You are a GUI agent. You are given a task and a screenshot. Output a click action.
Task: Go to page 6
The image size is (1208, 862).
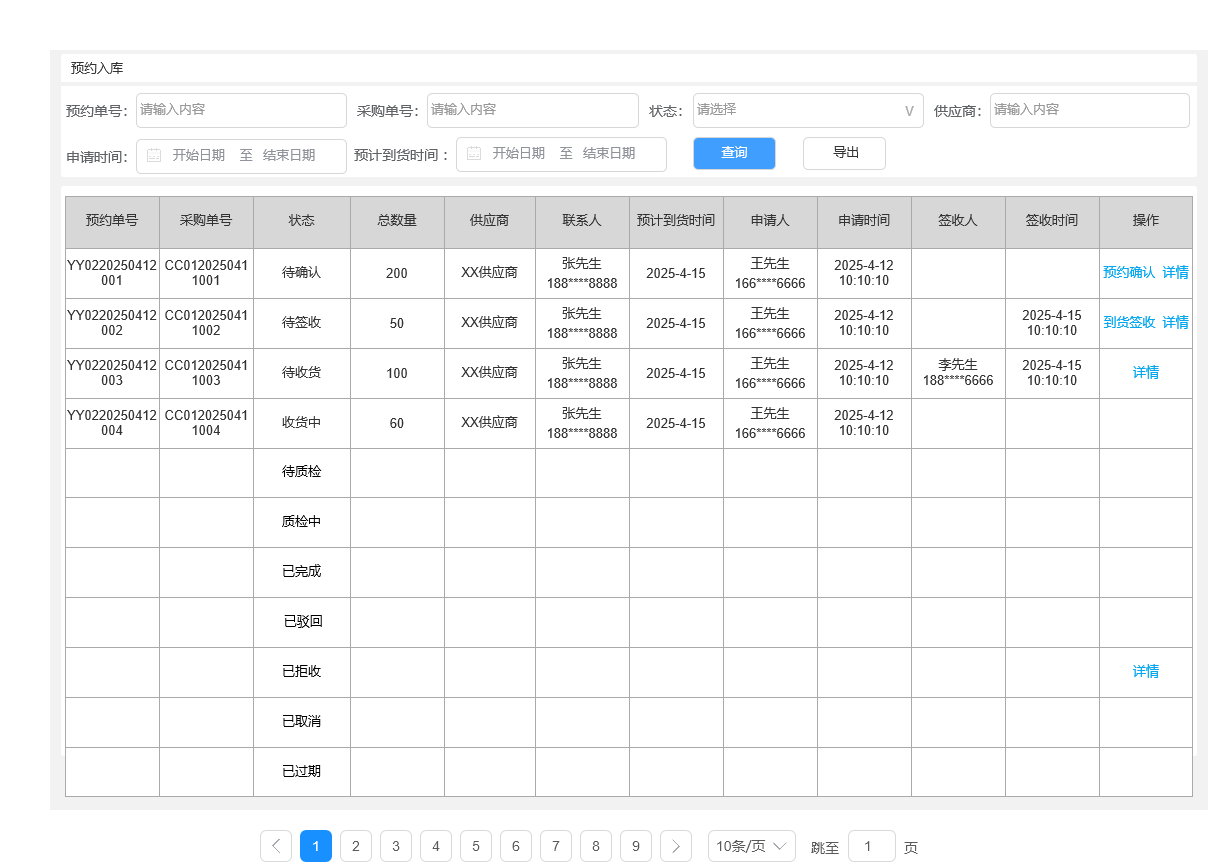point(516,846)
